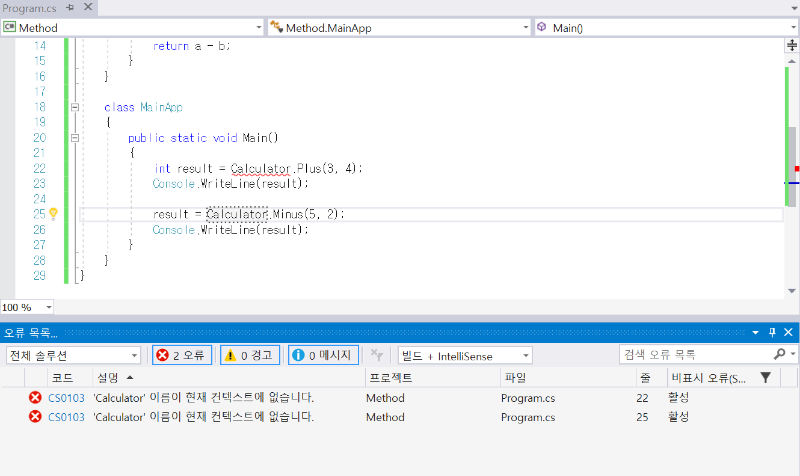This screenshot has width=800, height=476.
Task: Toggle the 0 경고 warnings filter
Action: click(250, 355)
